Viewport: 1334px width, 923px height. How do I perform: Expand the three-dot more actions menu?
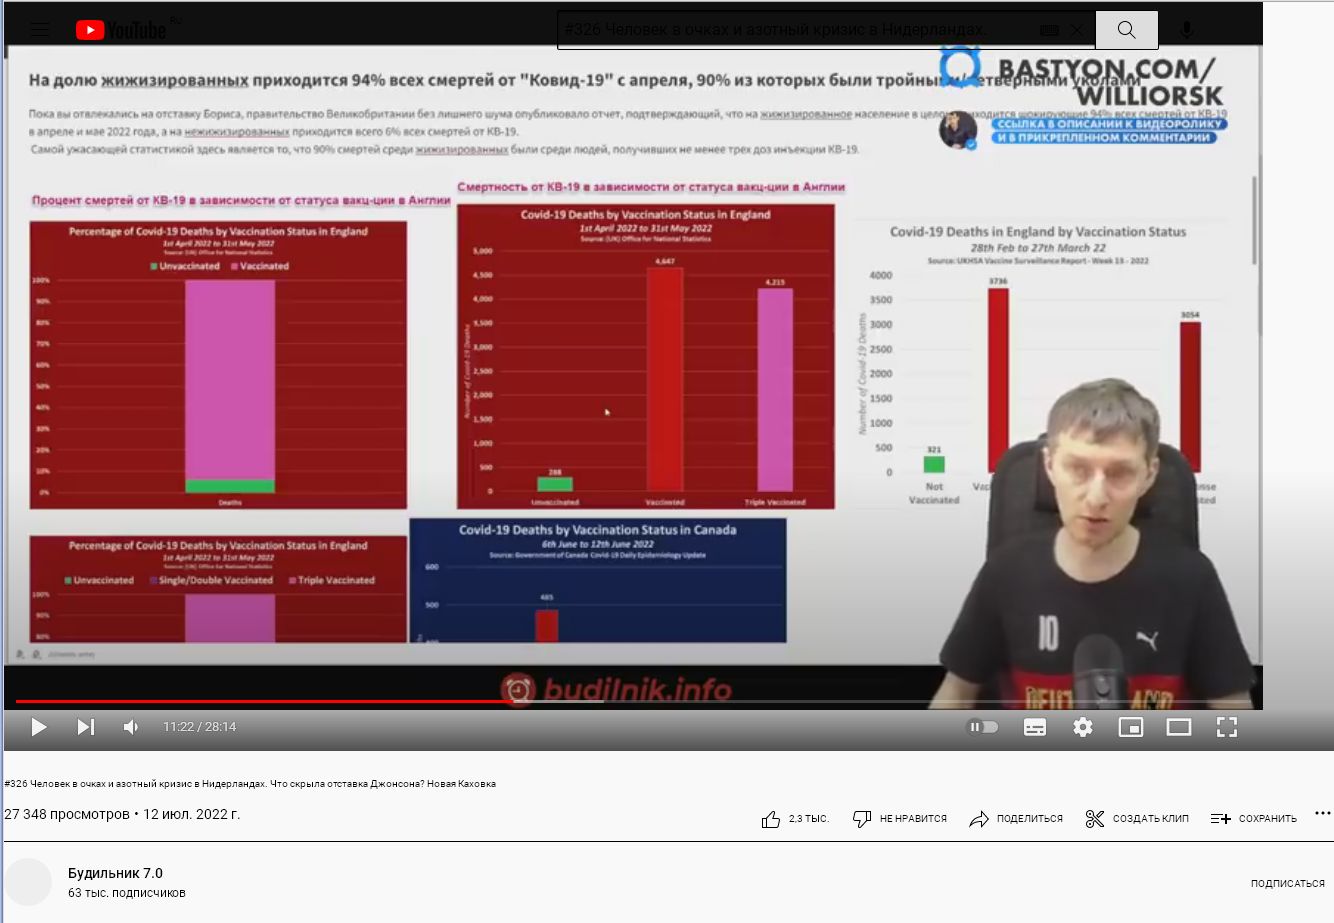click(1322, 814)
